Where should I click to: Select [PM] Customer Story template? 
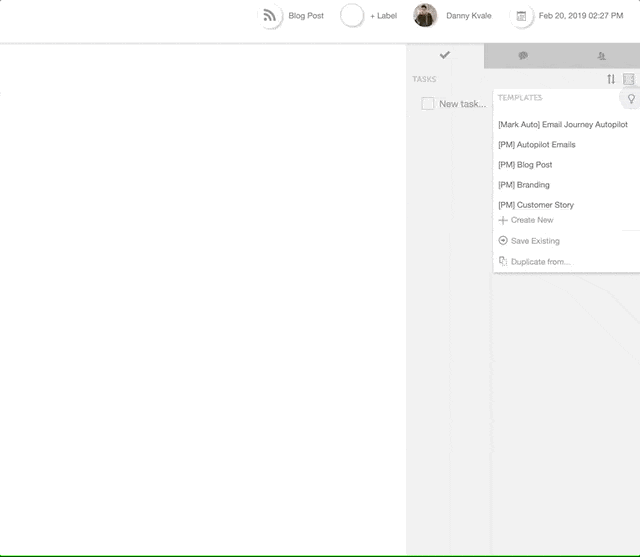[x=536, y=205]
